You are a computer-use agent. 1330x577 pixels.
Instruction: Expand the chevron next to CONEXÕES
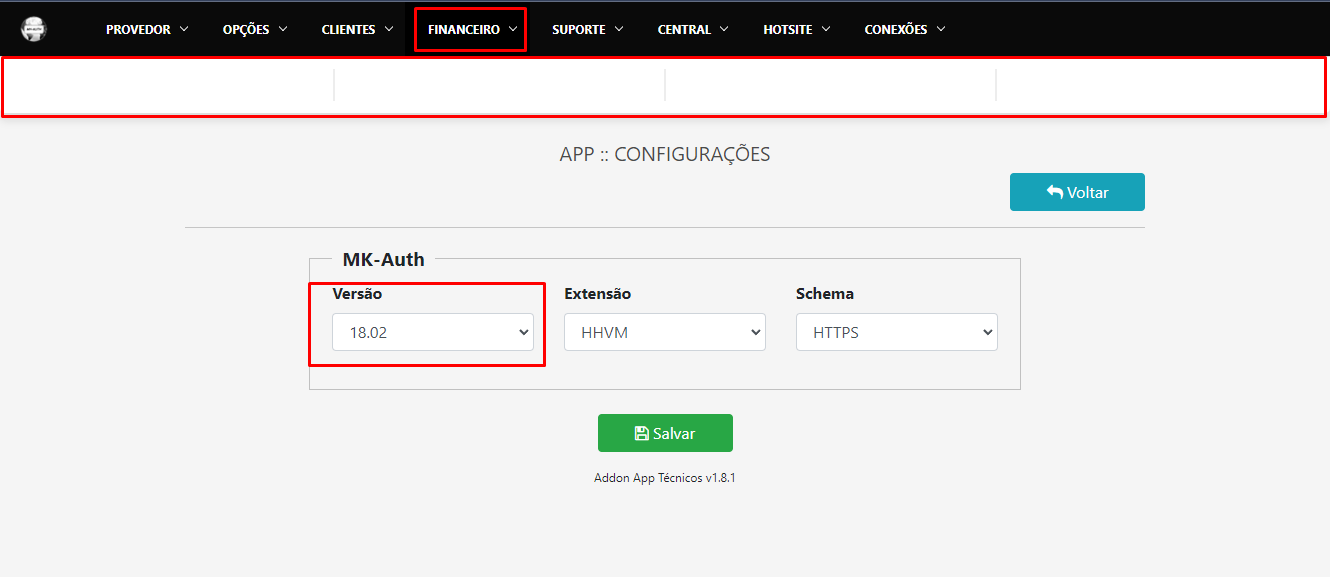[941, 29]
